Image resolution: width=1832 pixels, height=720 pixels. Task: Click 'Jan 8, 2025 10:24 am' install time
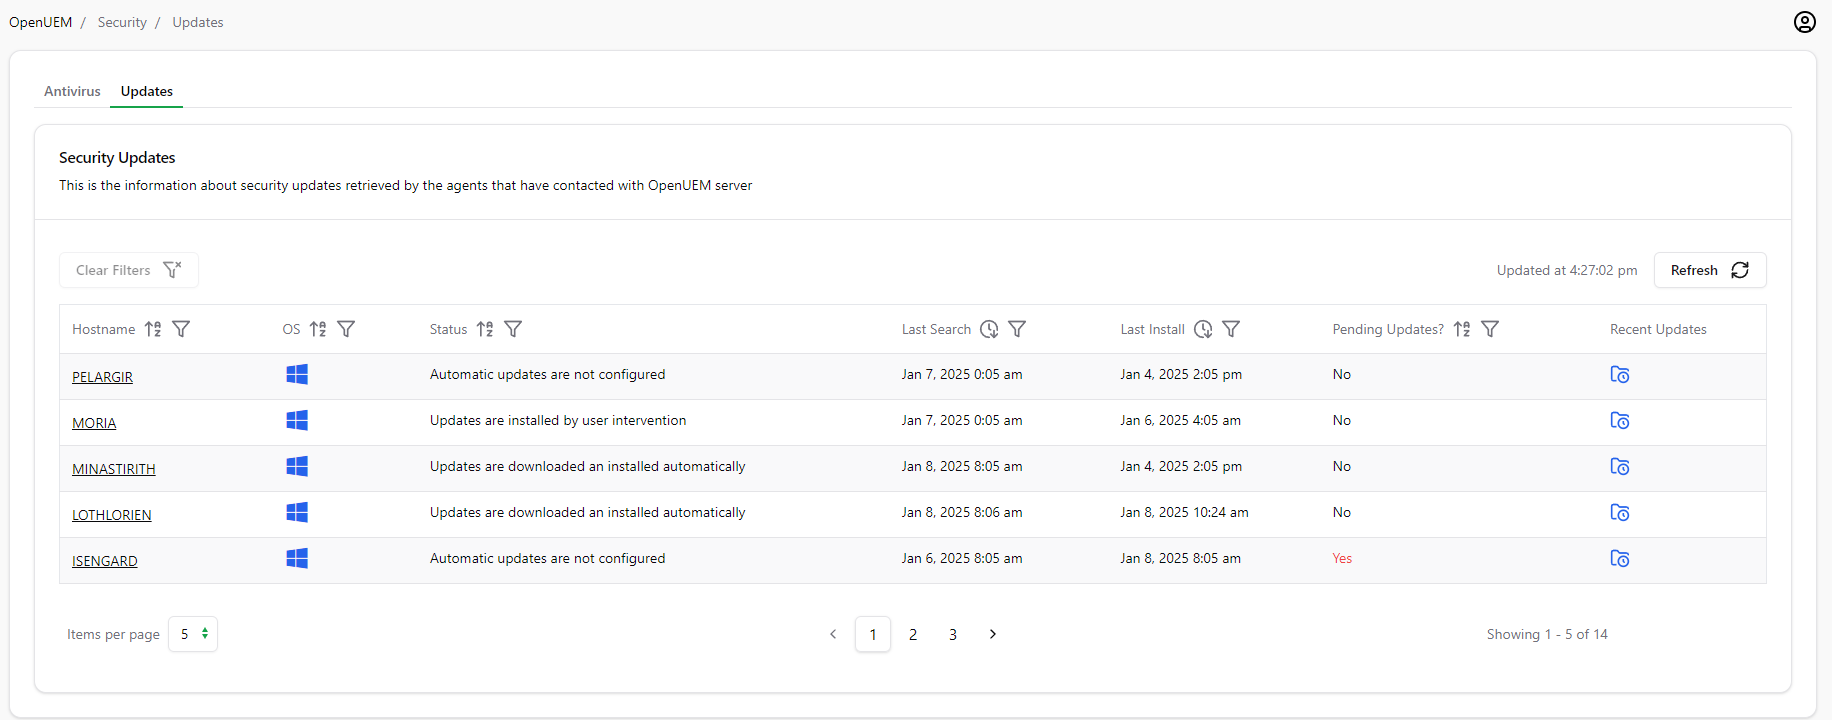[1184, 512]
